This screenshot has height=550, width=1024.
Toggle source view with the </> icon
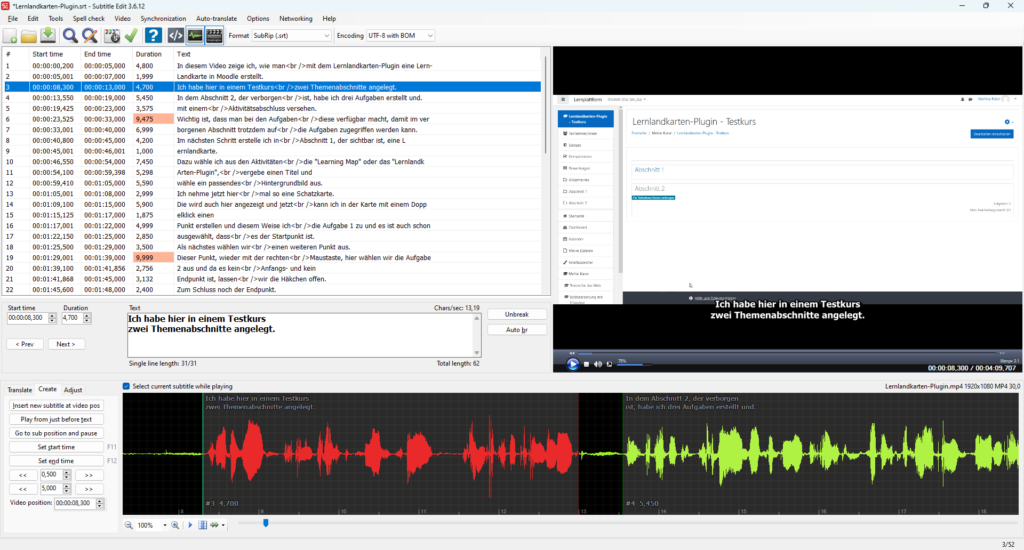176,36
